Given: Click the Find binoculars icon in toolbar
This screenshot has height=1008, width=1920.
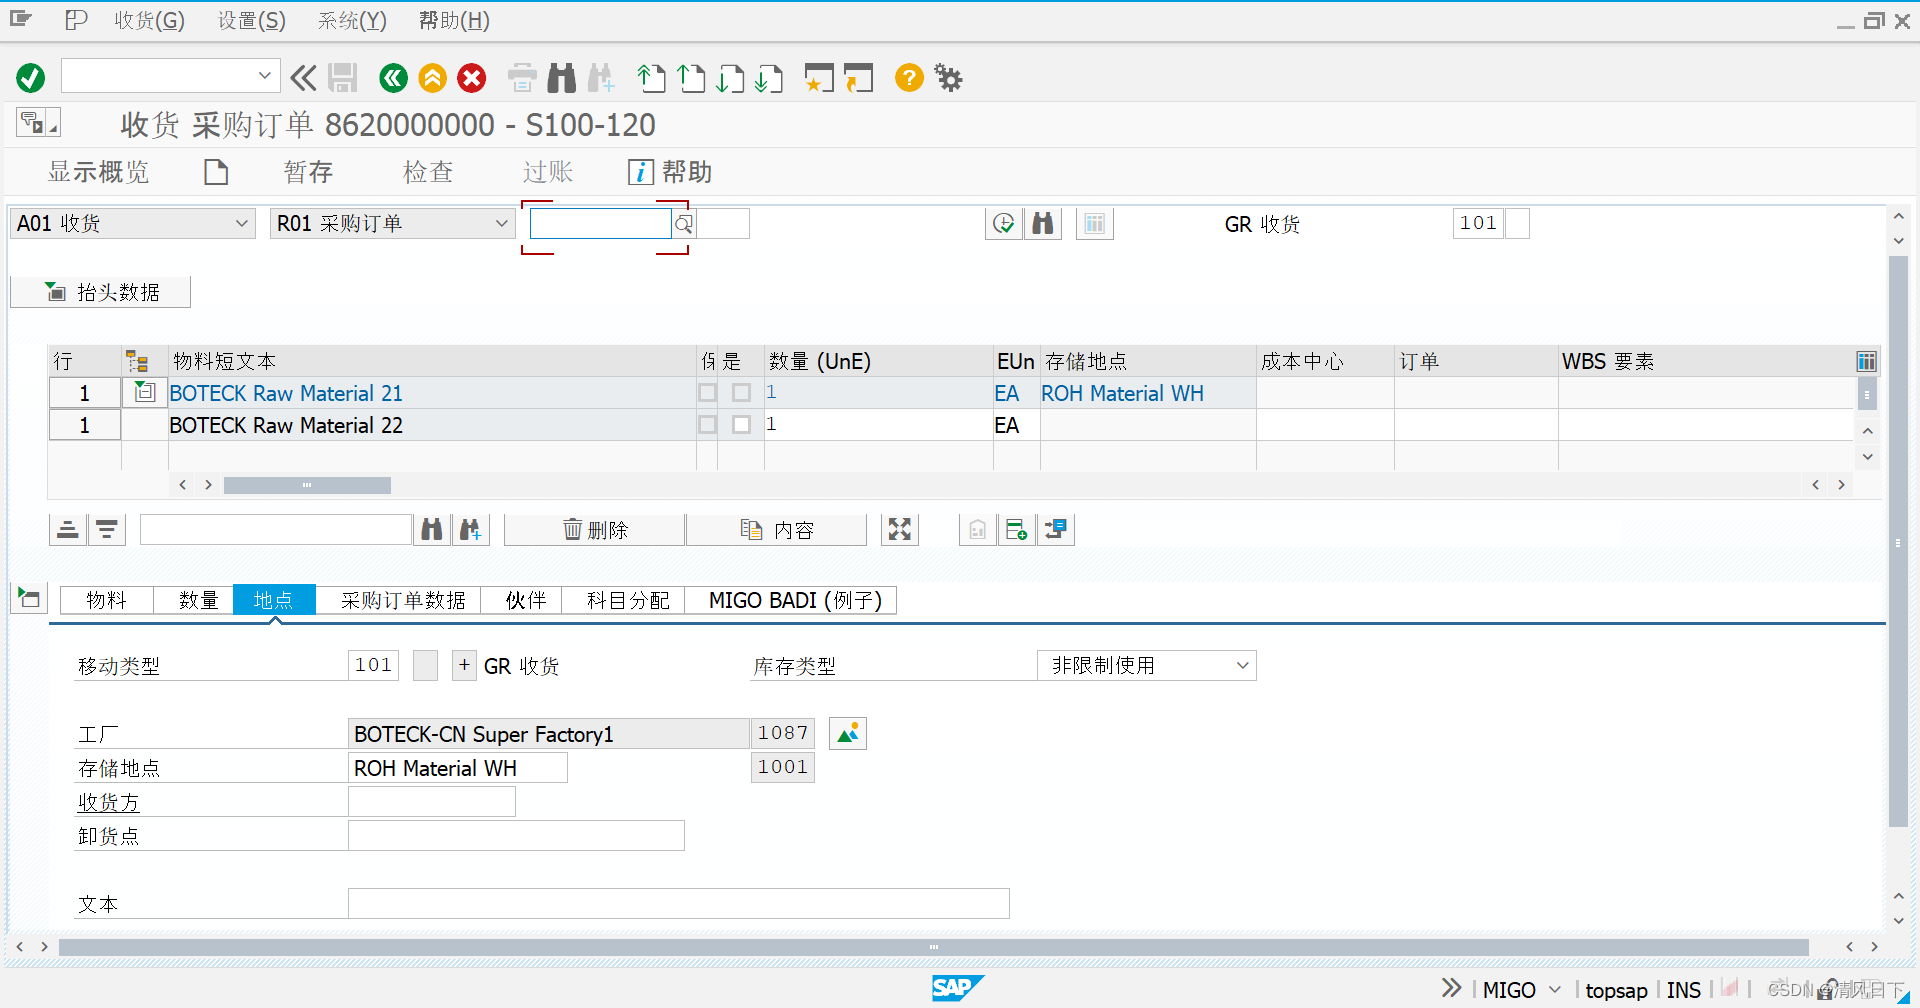Looking at the screenshot, I should 562,78.
